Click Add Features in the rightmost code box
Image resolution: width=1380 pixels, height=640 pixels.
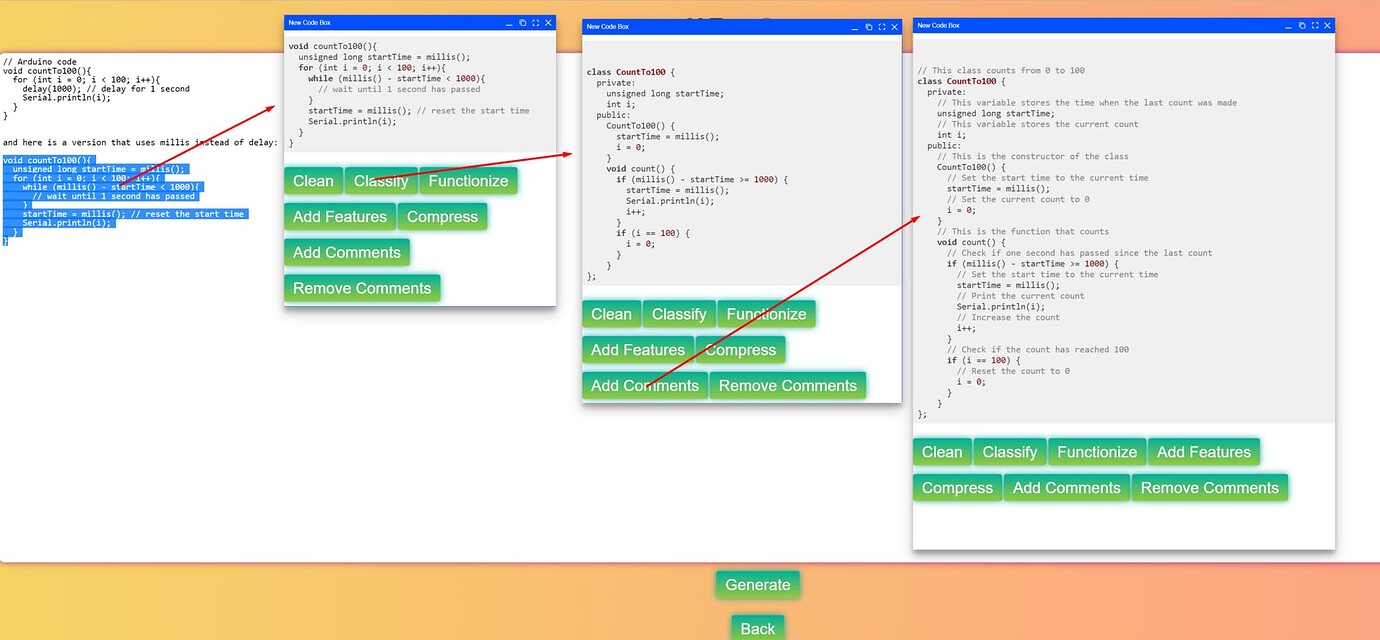1204,451
